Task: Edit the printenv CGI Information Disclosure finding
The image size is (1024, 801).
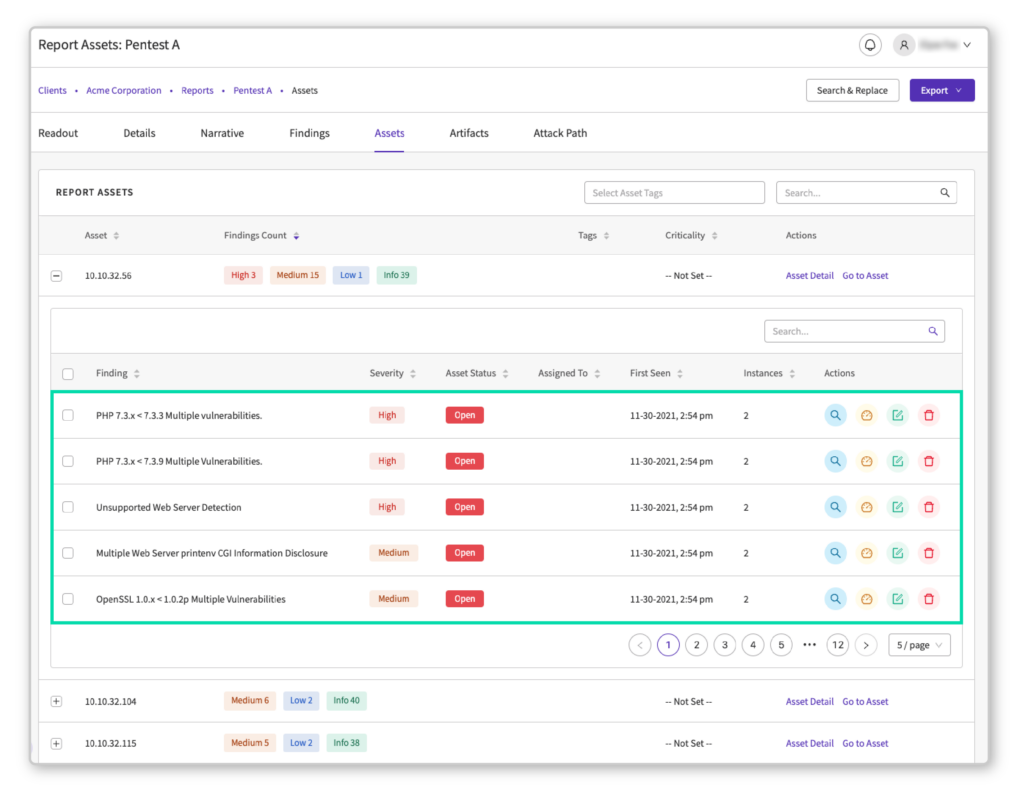Action: 897,553
